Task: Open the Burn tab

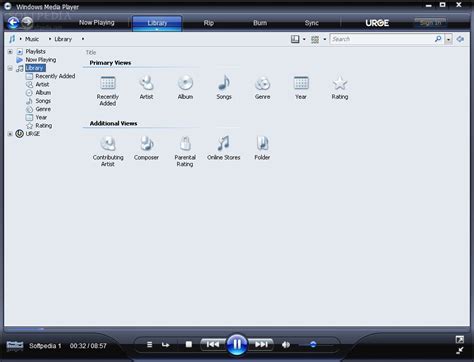Action: point(260,23)
